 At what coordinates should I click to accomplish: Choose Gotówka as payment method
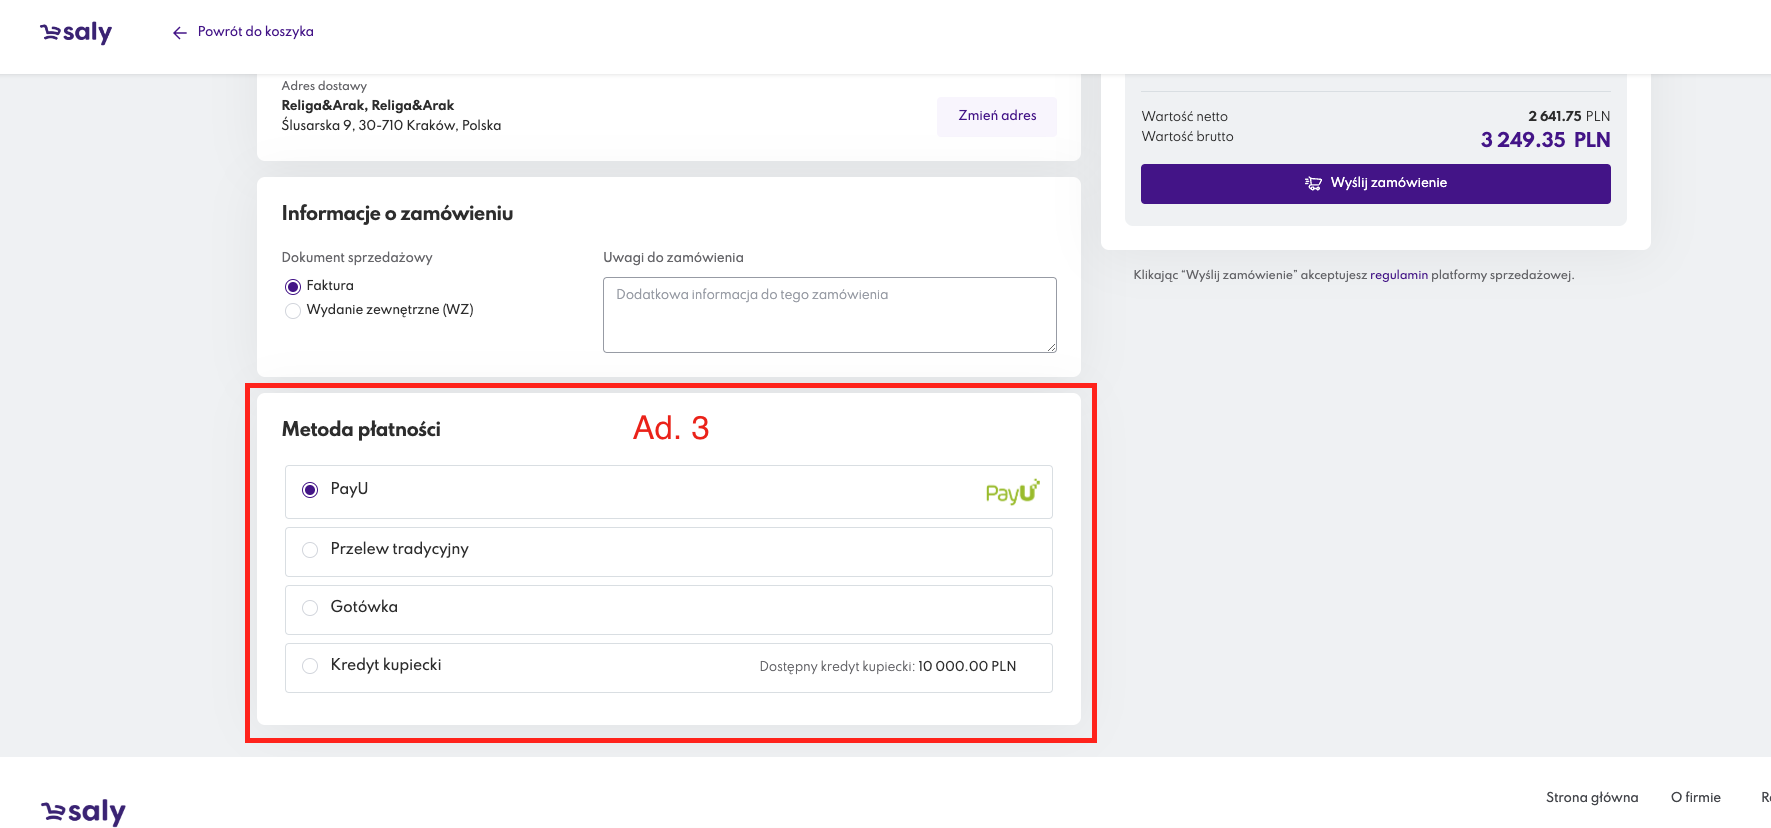tap(310, 608)
